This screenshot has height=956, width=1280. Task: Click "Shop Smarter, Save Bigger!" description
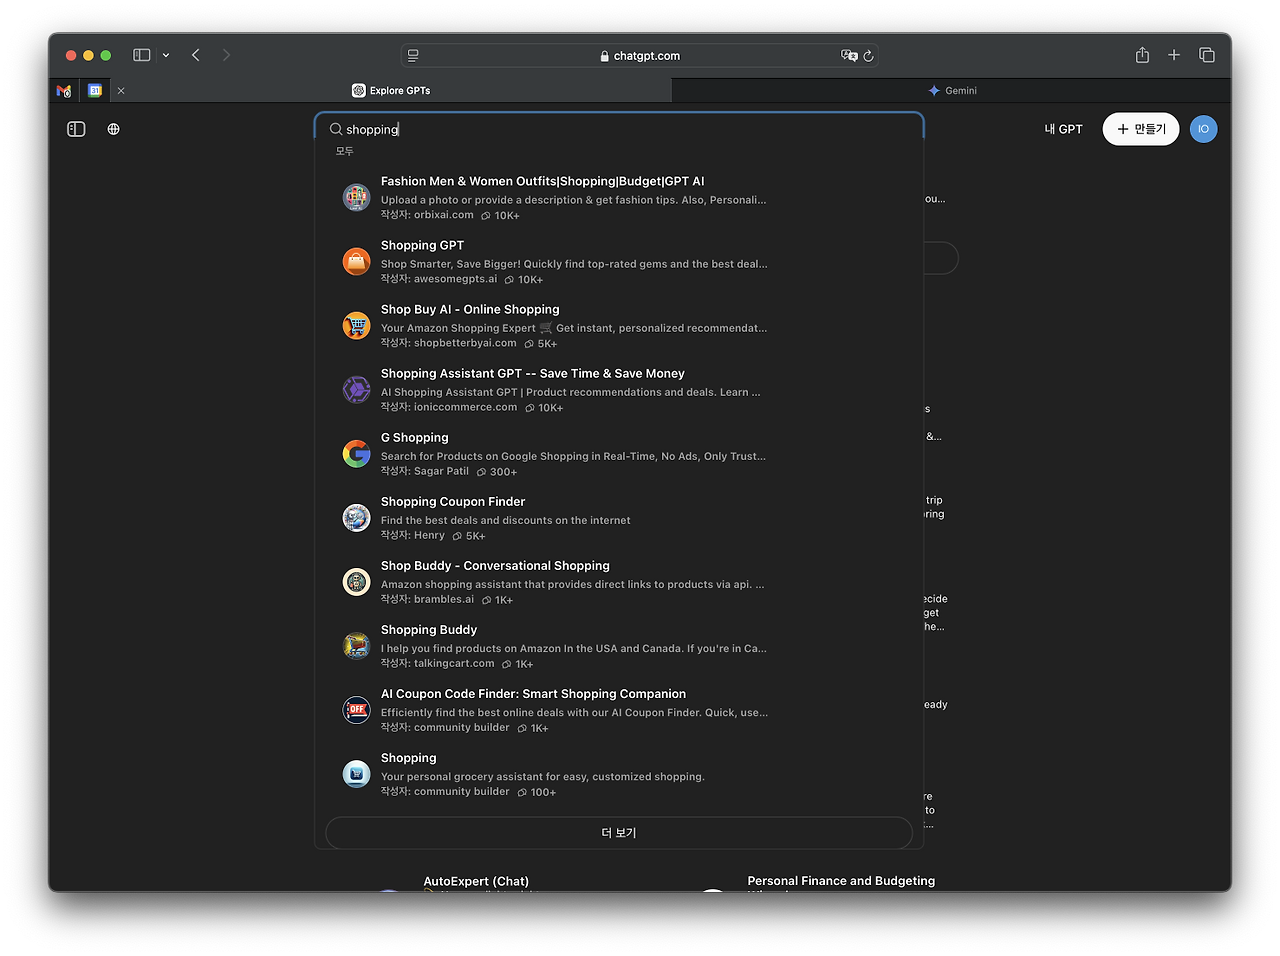coord(574,264)
